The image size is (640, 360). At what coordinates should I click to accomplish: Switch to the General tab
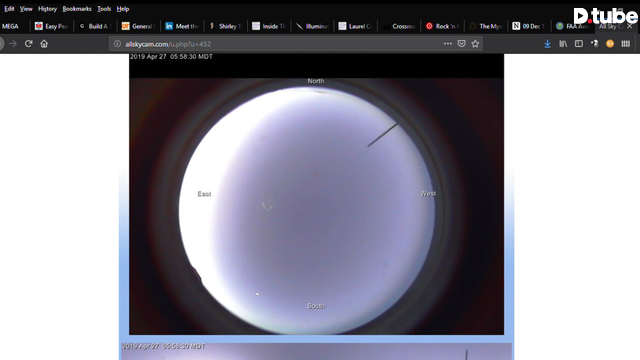tap(139, 26)
